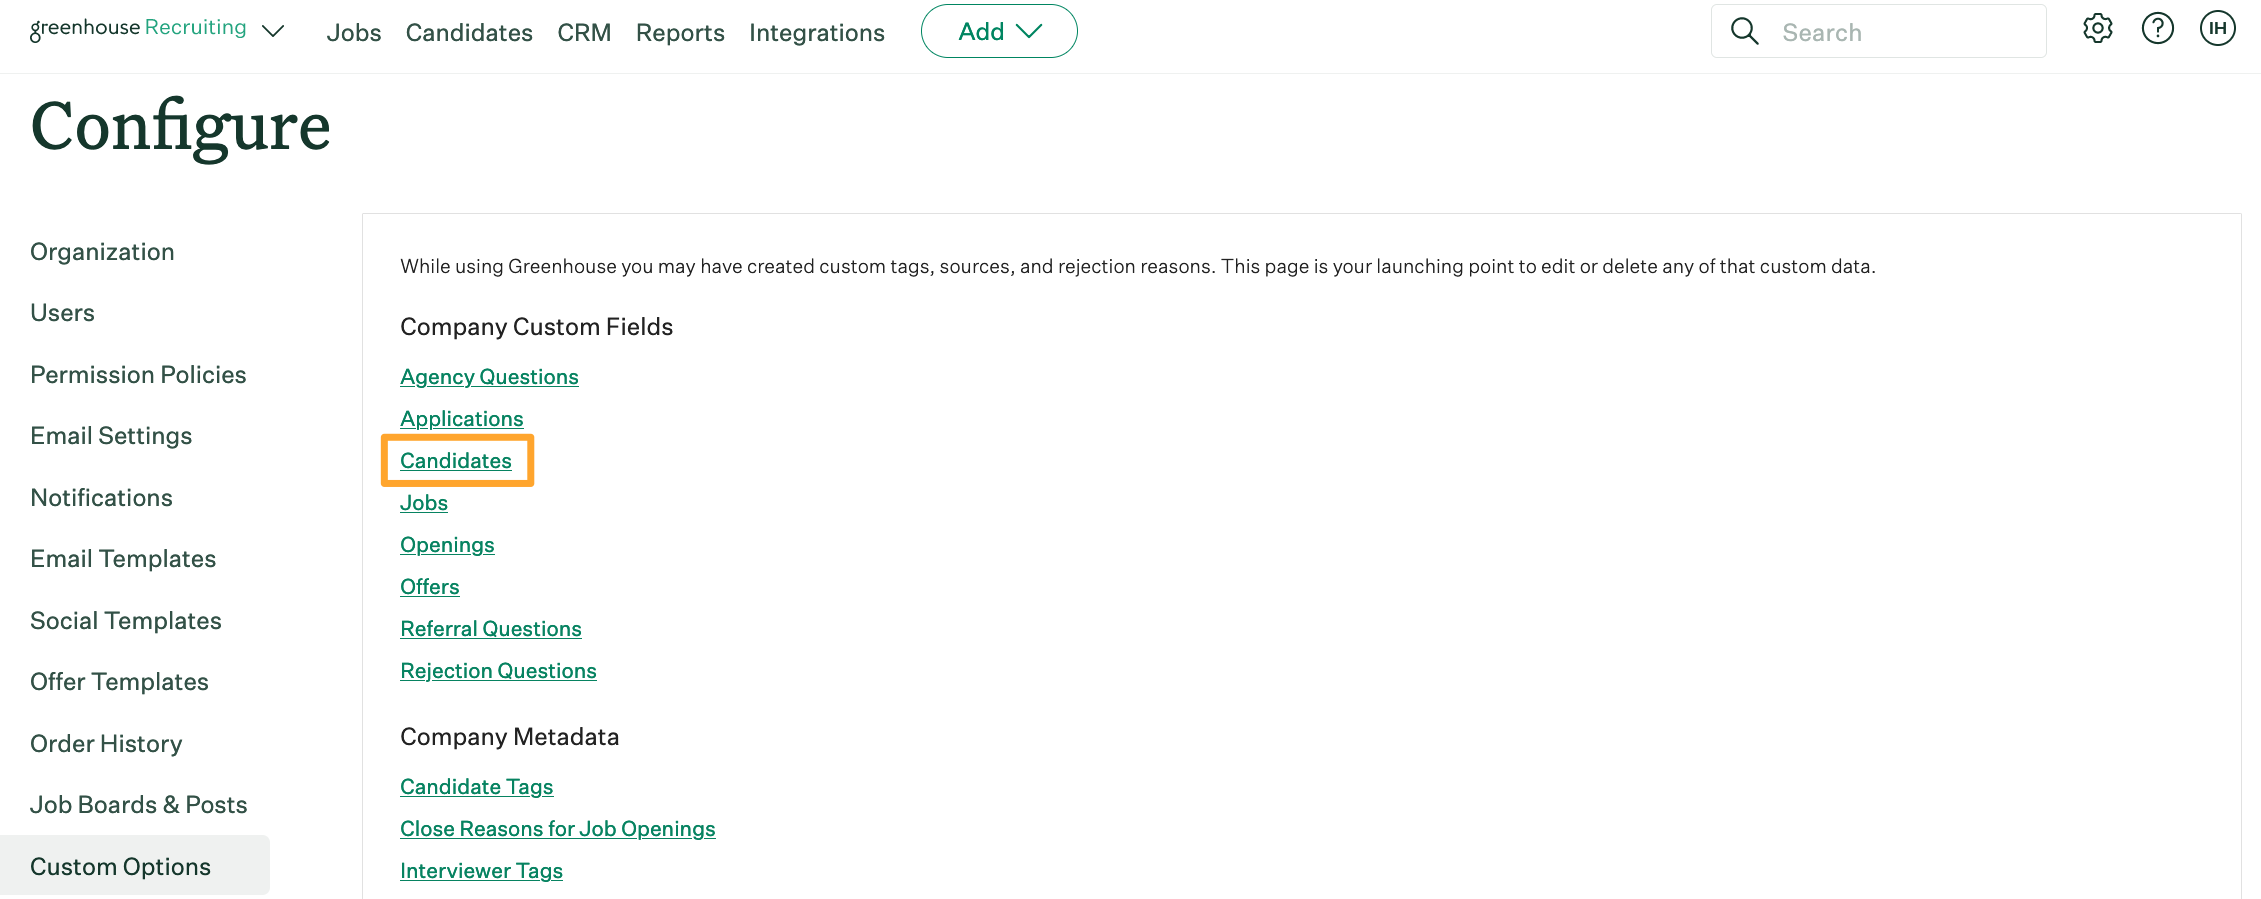Click the Company Metadata heading
2261x899 pixels.
pyautogui.click(x=510, y=737)
